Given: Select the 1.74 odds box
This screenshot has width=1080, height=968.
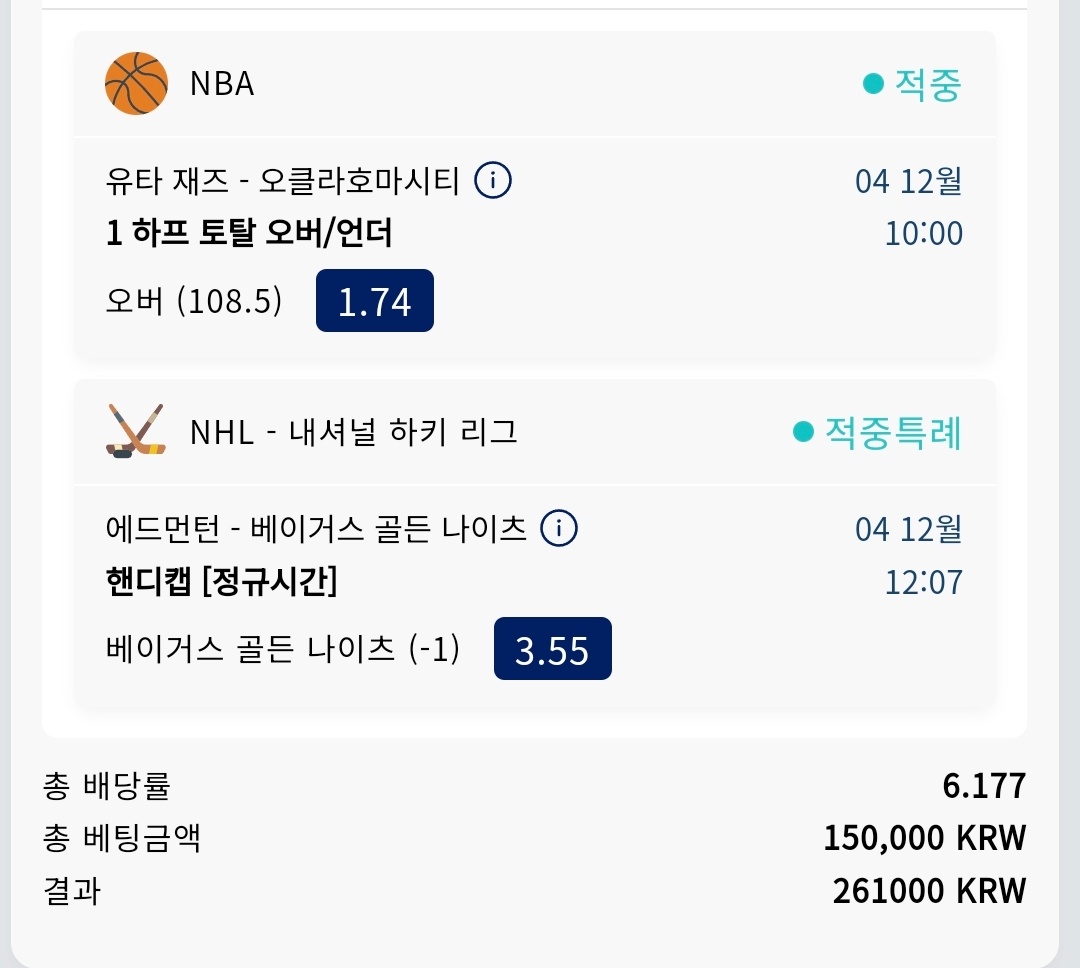Looking at the screenshot, I should point(375,301).
